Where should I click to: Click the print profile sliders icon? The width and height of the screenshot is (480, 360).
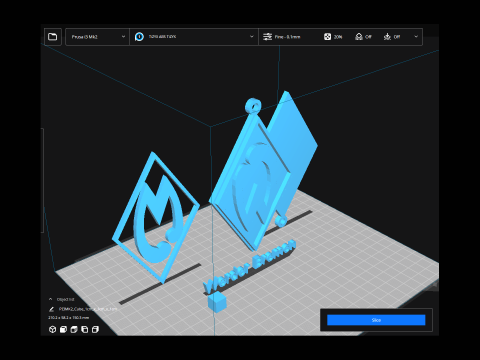(x=267, y=37)
